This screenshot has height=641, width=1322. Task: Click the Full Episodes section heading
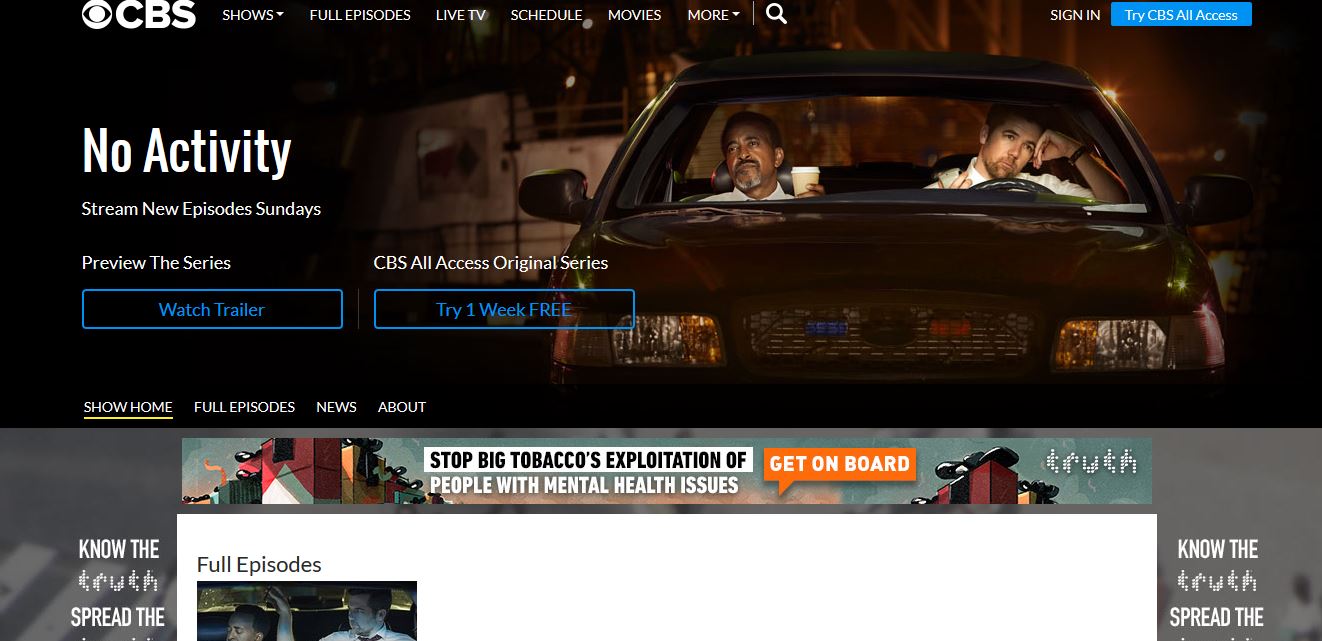(x=259, y=564)
